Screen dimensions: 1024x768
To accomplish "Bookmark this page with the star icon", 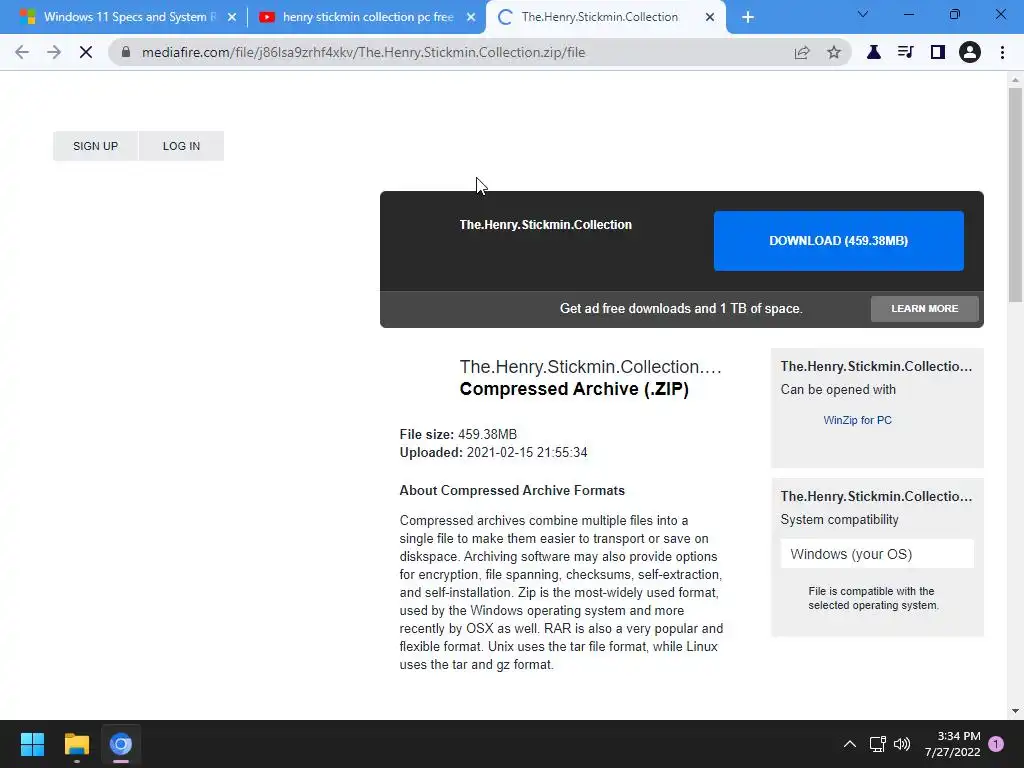I will [834, 52].
